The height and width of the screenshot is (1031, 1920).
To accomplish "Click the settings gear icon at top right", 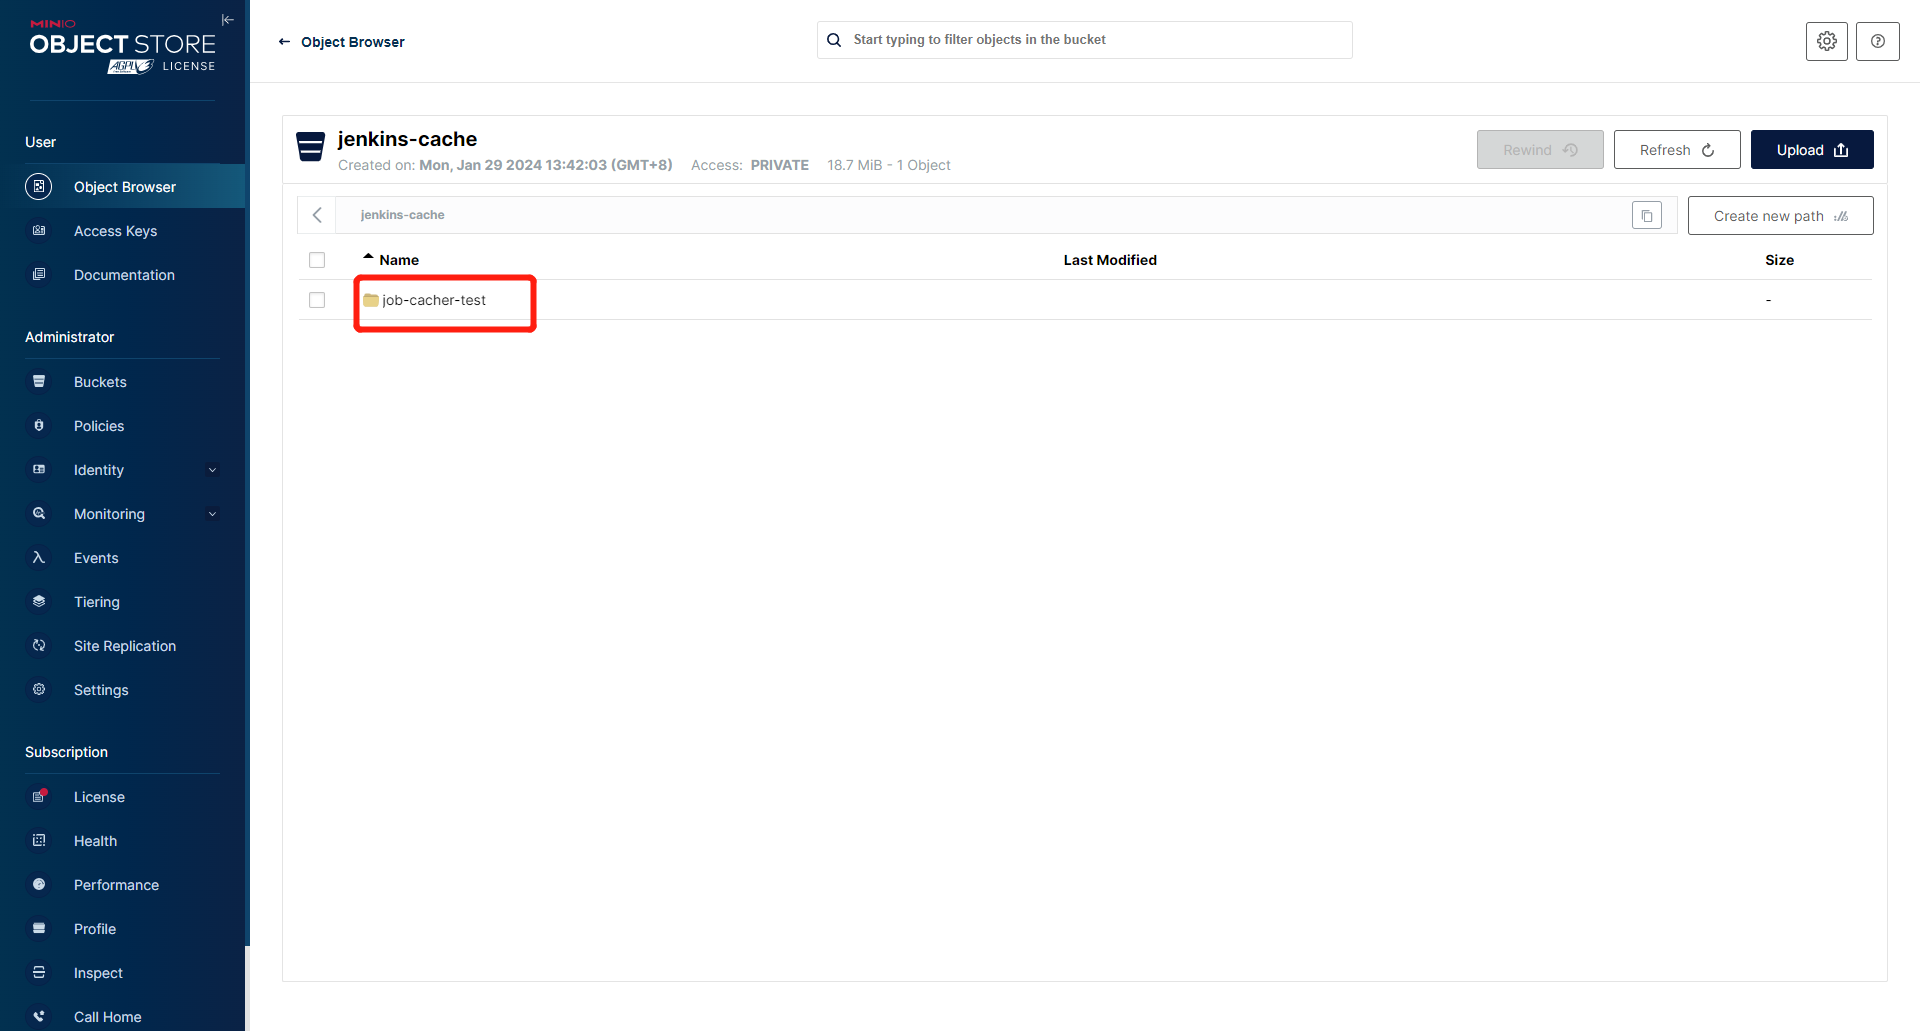I will tap(1826, 41).
